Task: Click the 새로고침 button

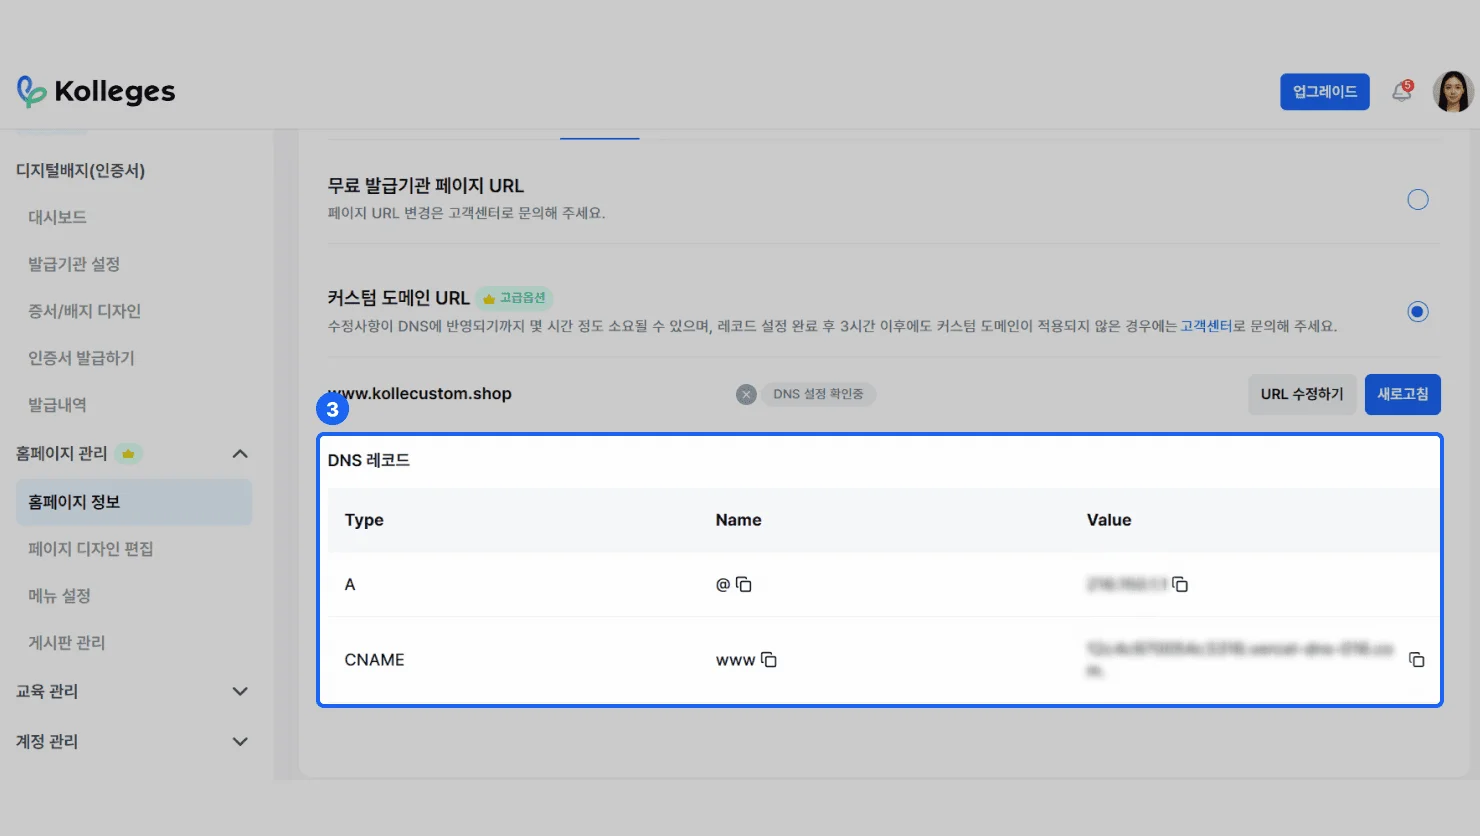Action: point(1402,394)
